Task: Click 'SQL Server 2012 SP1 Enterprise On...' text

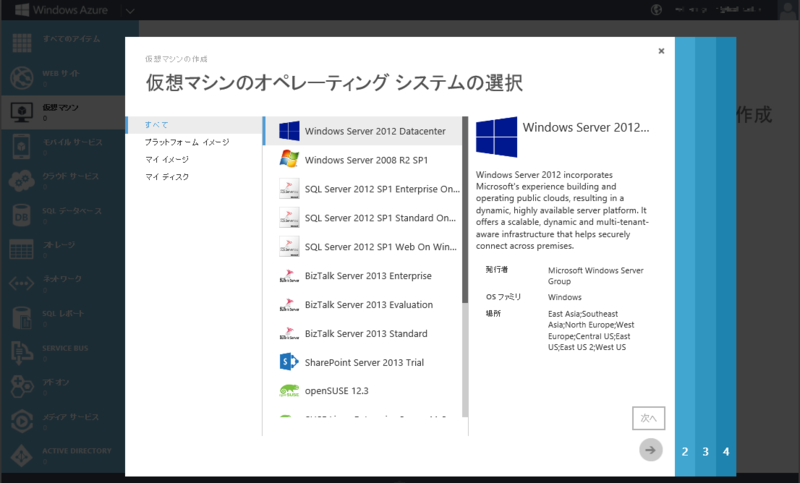Action: (382, 189)
